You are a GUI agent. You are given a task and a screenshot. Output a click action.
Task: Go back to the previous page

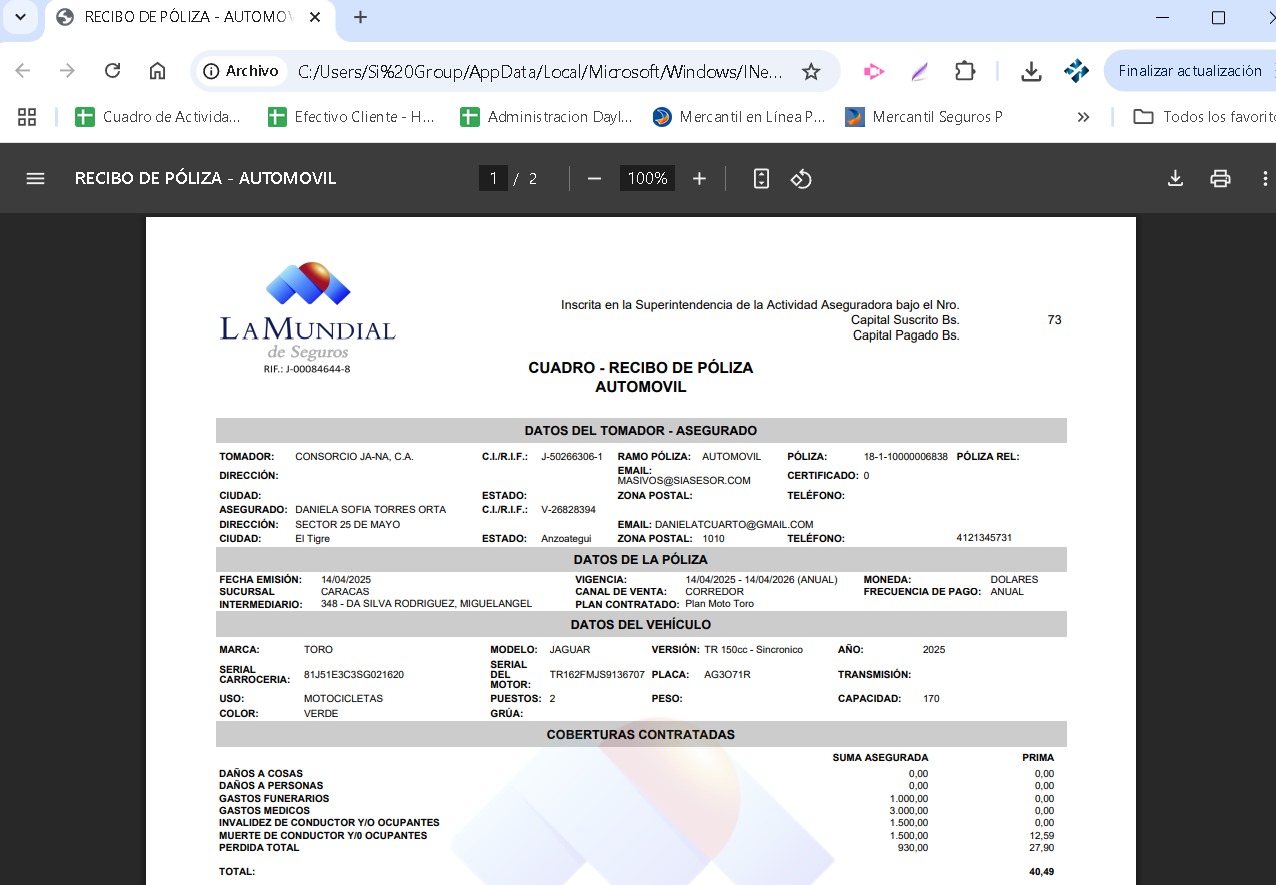22,71
